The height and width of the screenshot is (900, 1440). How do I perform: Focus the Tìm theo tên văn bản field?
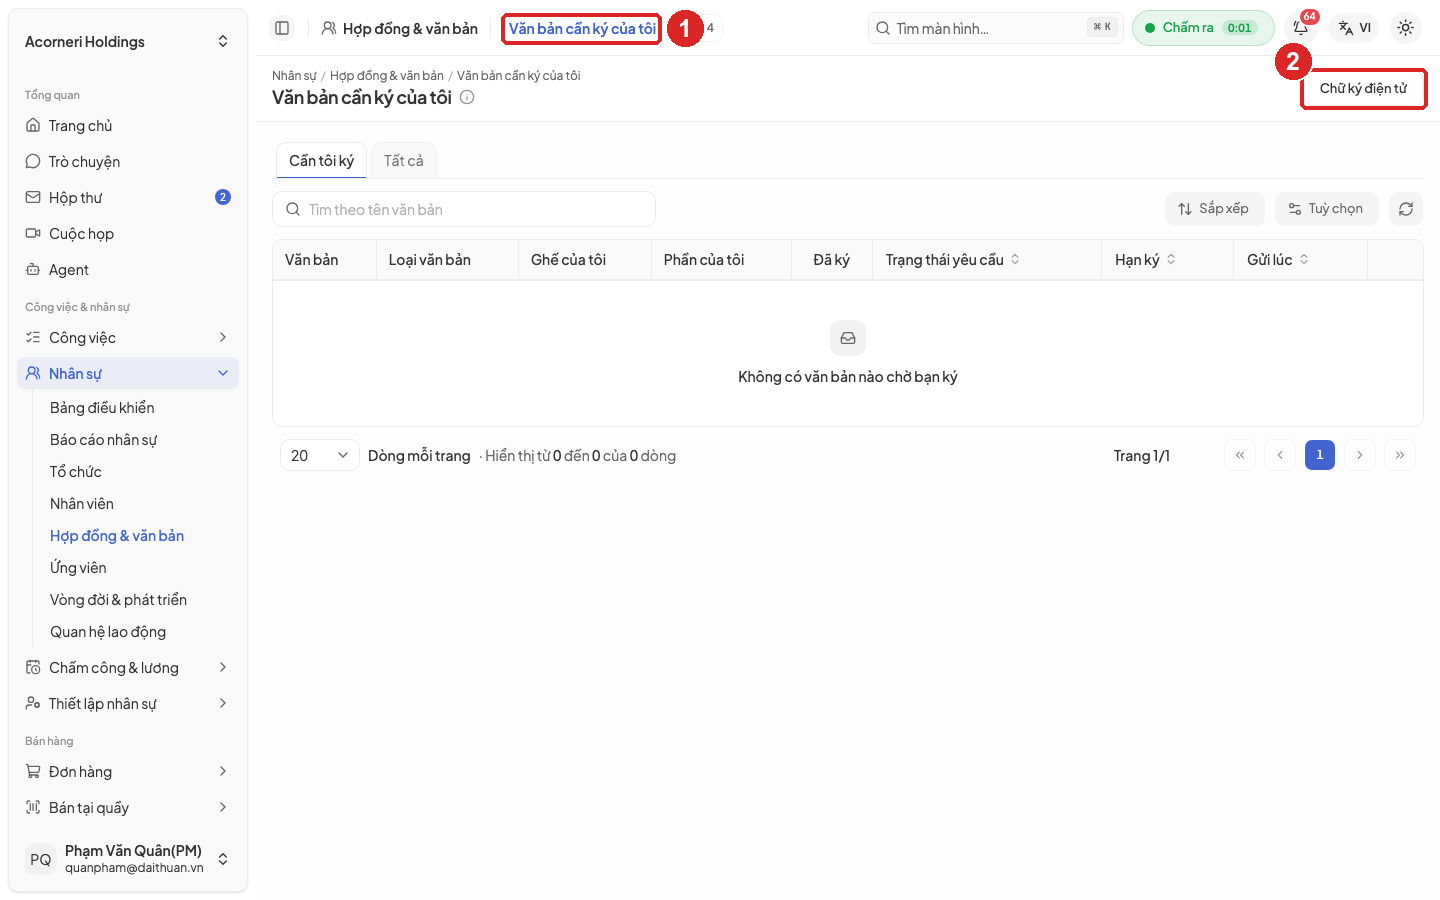pyautogui.click(x=464, y=209)
